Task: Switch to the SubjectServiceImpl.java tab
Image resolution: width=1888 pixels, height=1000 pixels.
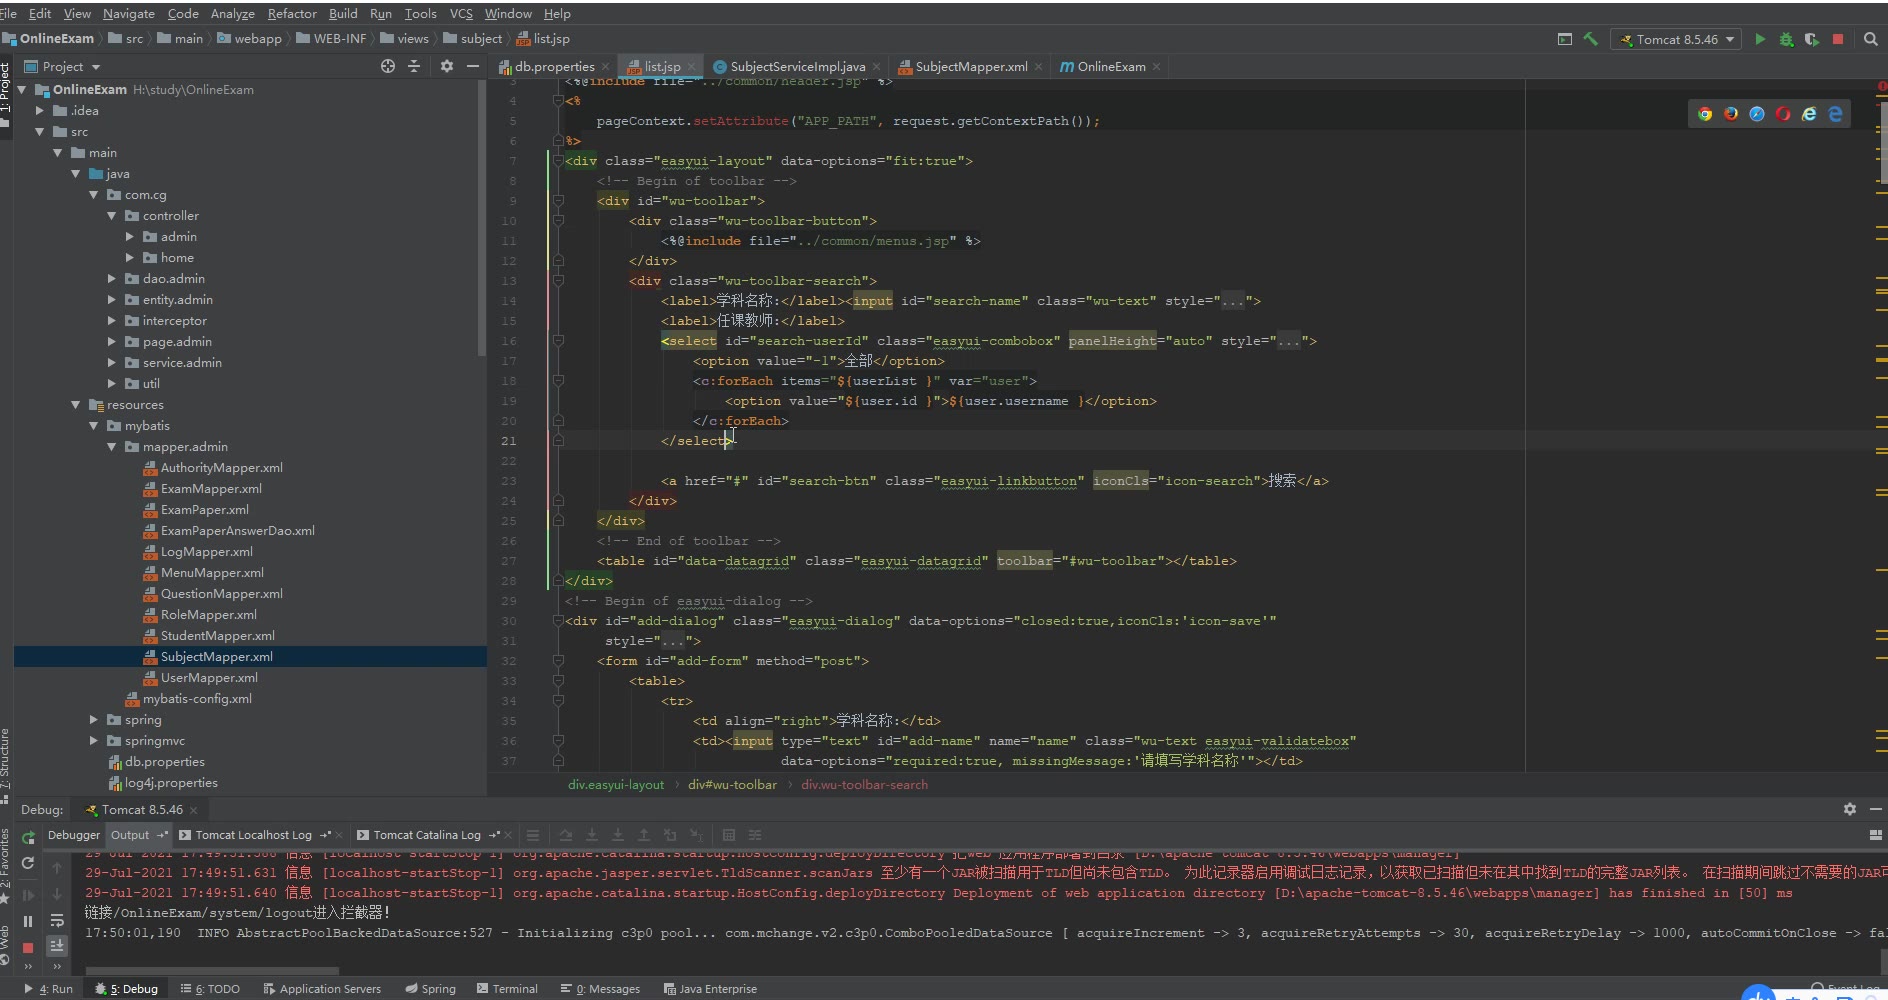Action: 797,67
